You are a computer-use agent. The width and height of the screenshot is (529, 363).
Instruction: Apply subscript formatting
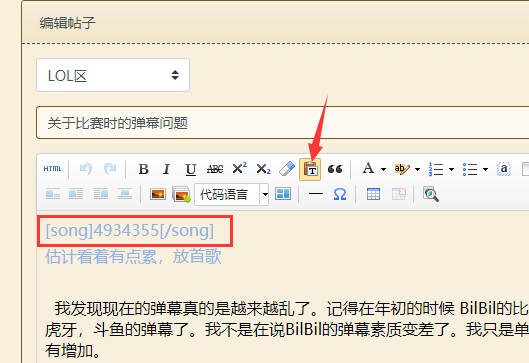tap(263, 169)
